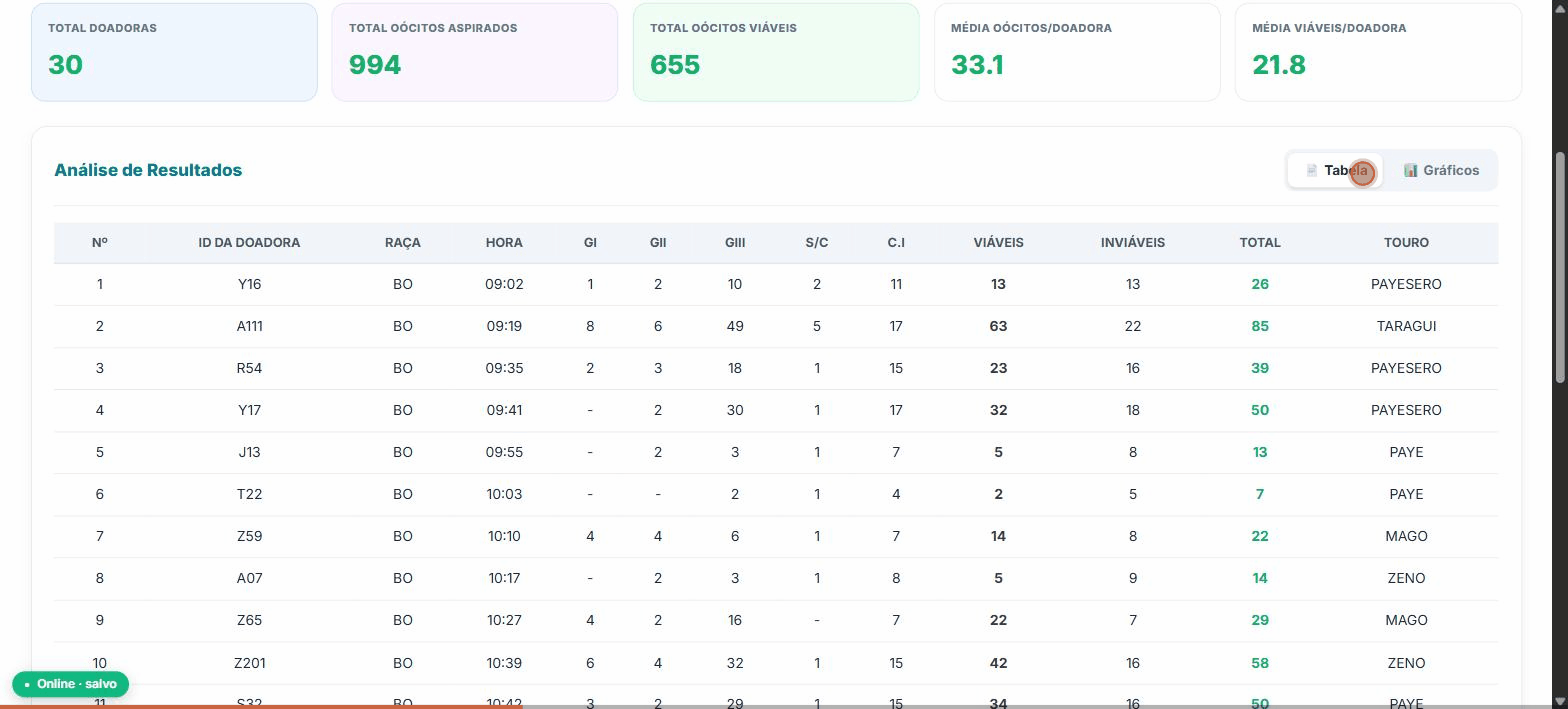
Task: Click total value 85 in A111 row
Action: click(1260, 327)
